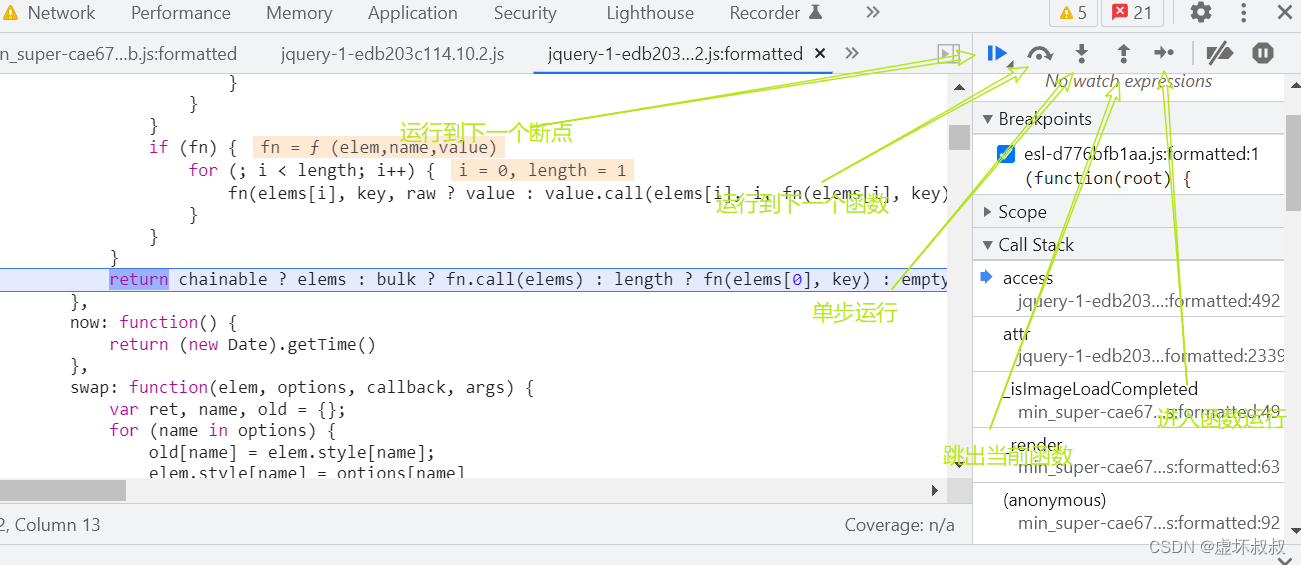Show more DevTools panels chevron
This screenshot has height=565, width=1301.
tap(873, 13)
